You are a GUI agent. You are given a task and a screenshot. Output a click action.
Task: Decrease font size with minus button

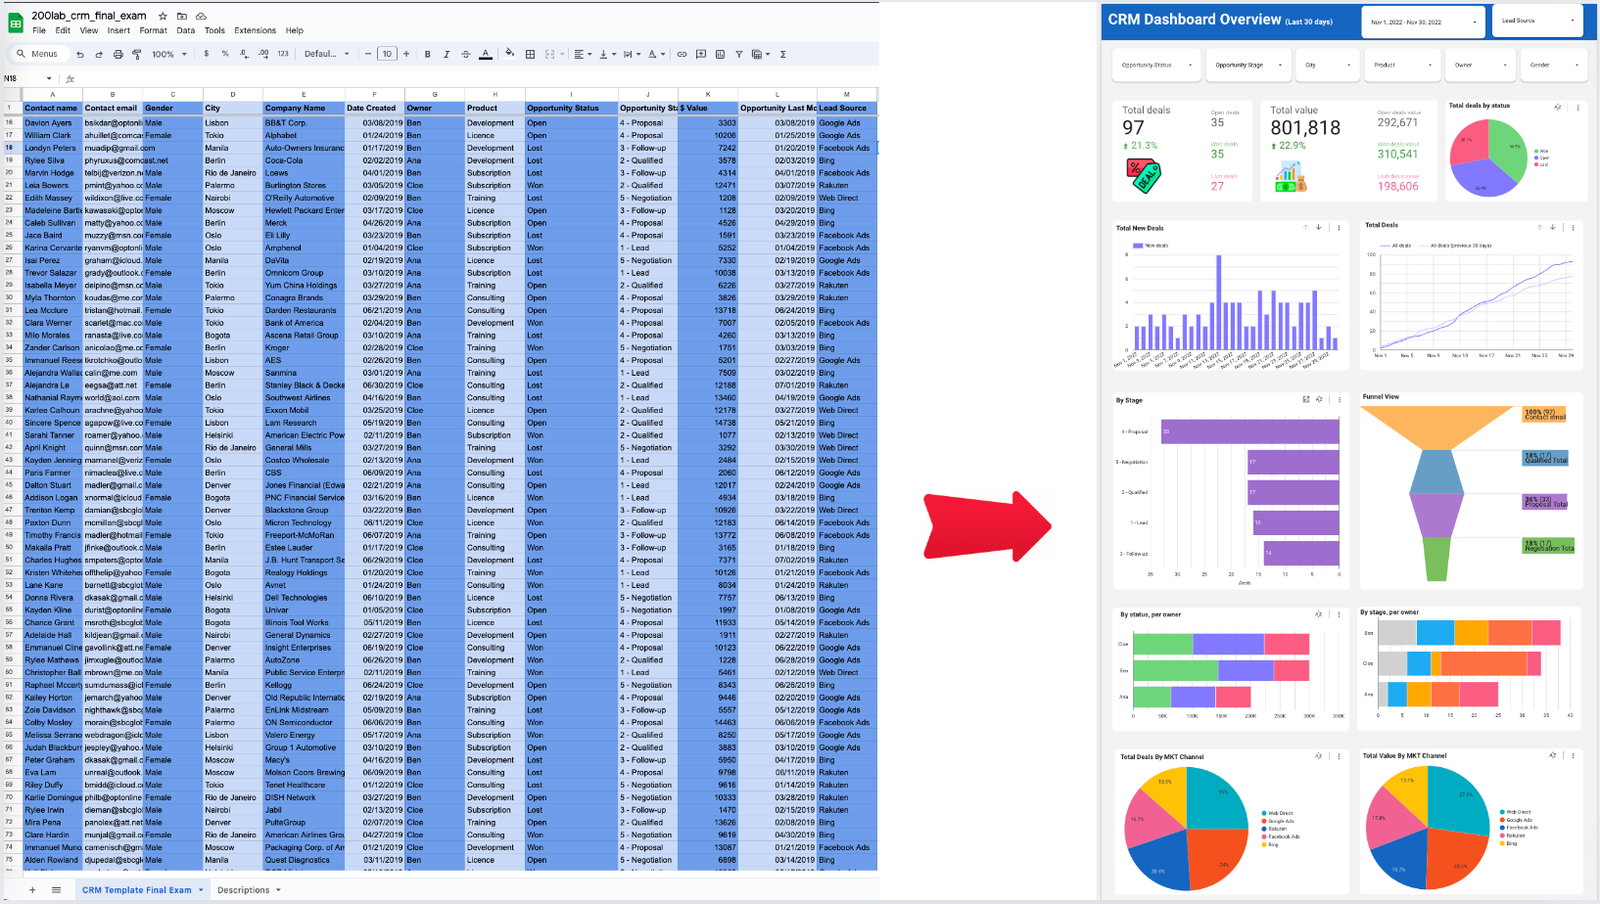368,54
